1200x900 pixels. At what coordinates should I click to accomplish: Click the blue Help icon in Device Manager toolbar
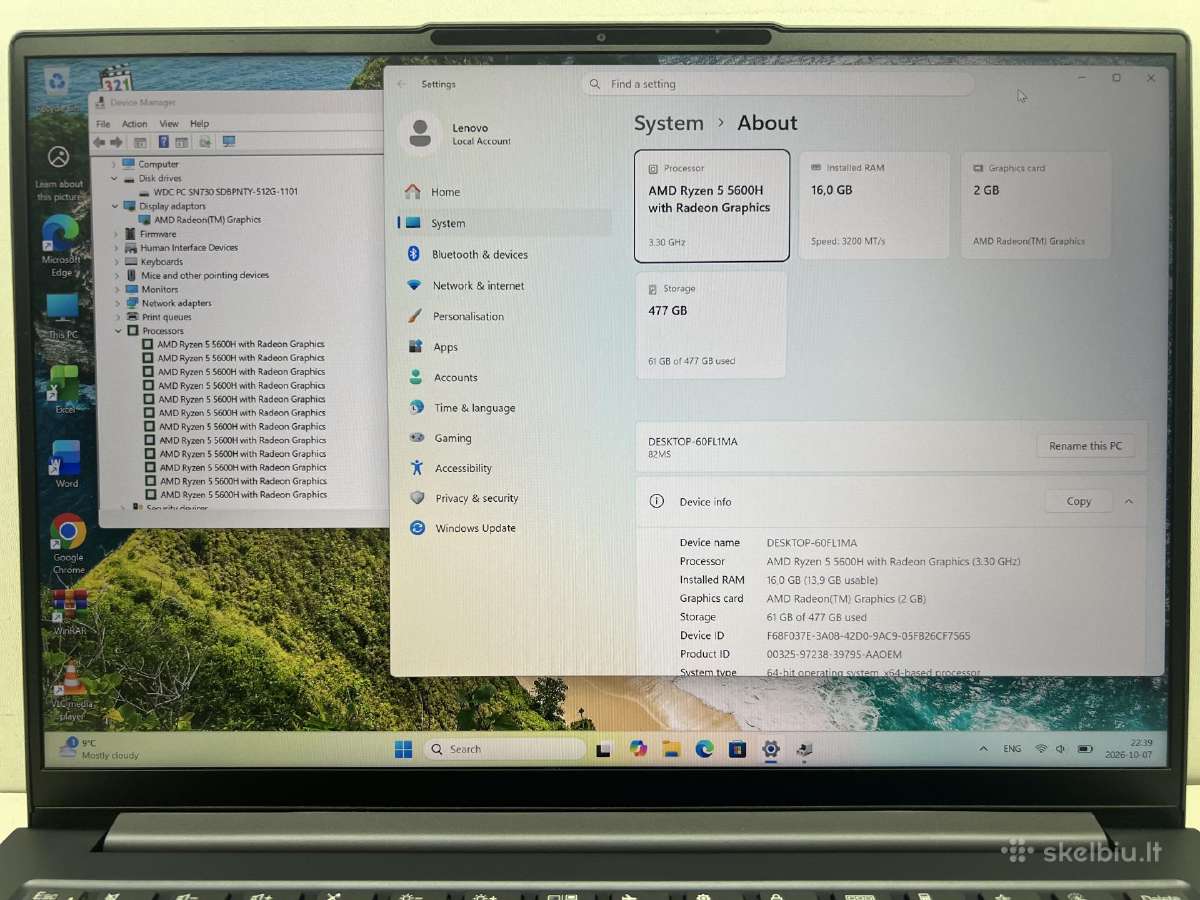coord(164,142)
